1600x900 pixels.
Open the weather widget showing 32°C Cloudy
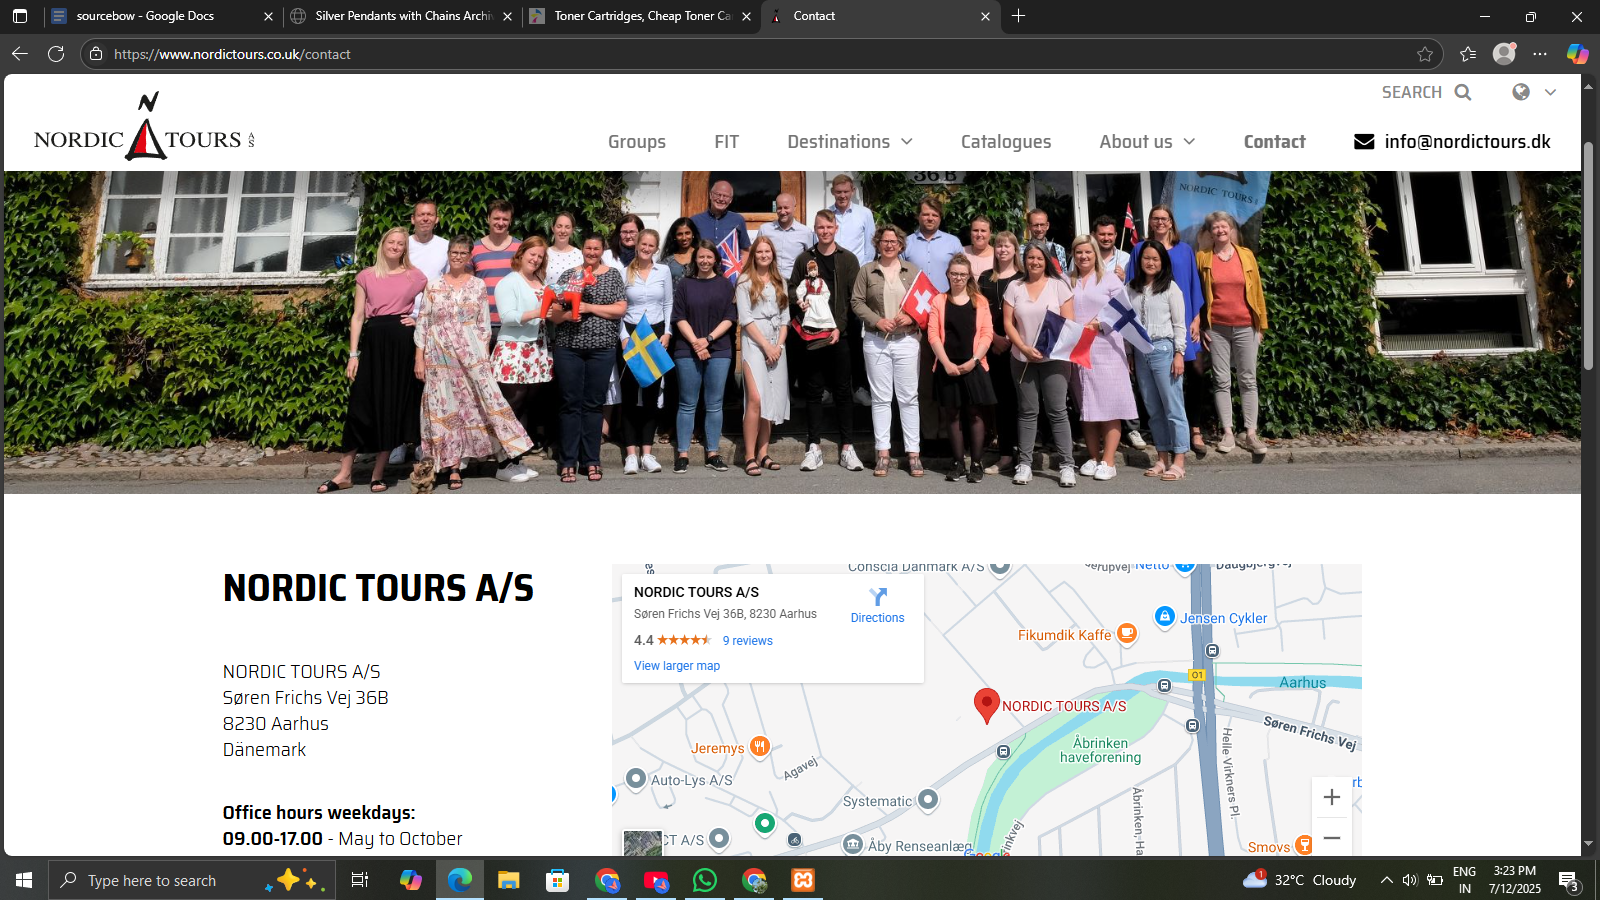(1300, 880)
